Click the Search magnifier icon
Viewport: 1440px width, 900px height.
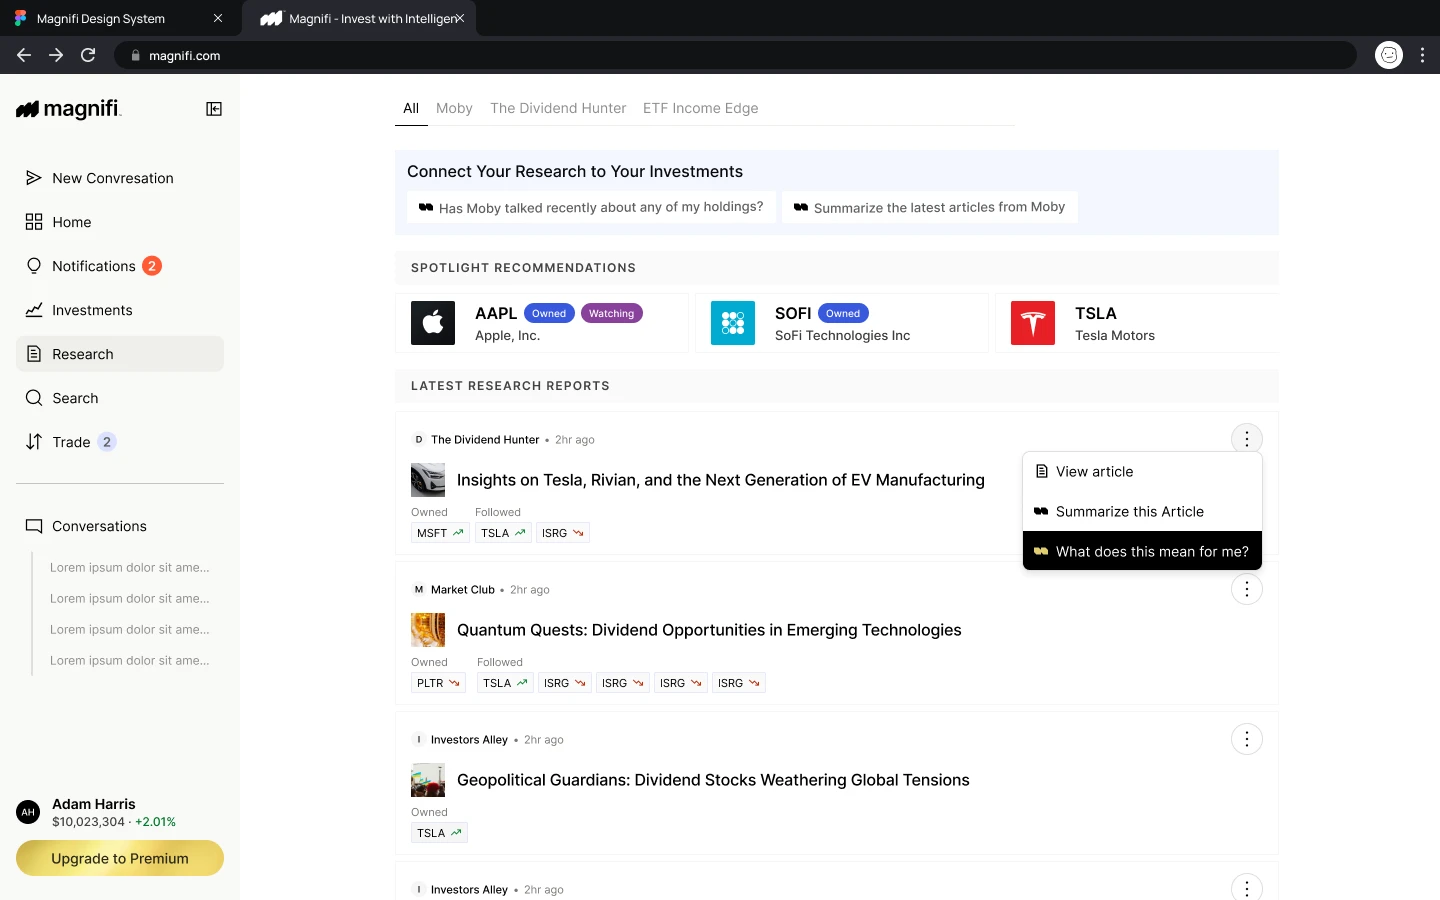click(x=34, y=398)
